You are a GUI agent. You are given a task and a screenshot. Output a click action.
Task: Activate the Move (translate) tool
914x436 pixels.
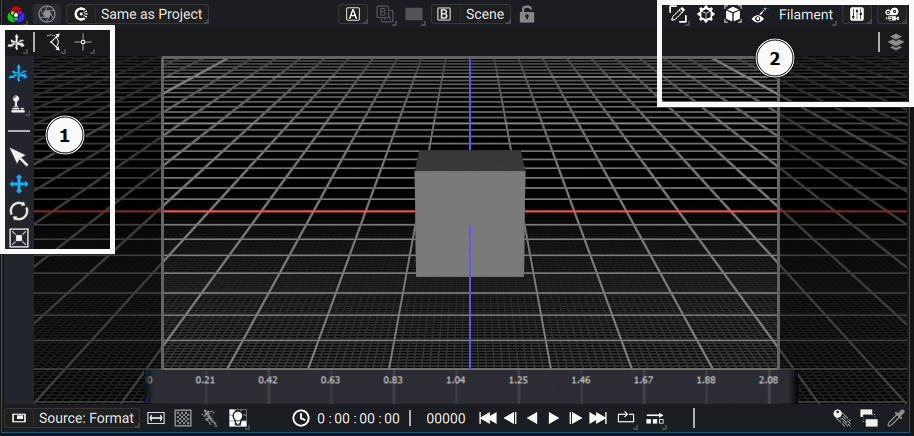19,185
